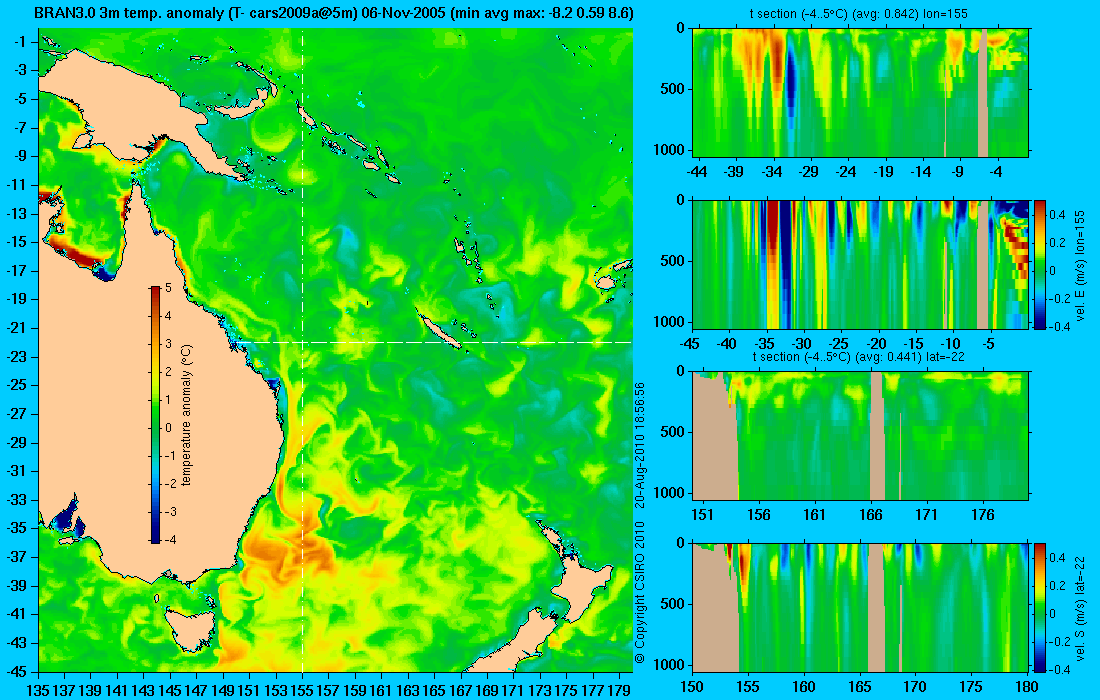Viewport: 1100px width, 700px height.
Task: Click '0.2' tick on vel. S colorbar
Action: click(x=1057, y=586)
